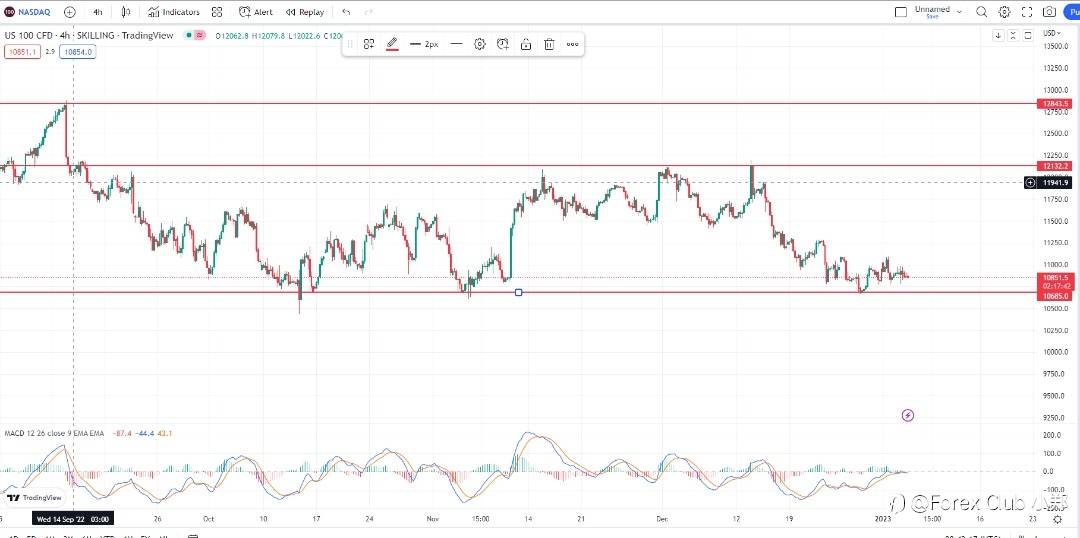
Task: Collapse the chart pane
Action: point(1013,35)
